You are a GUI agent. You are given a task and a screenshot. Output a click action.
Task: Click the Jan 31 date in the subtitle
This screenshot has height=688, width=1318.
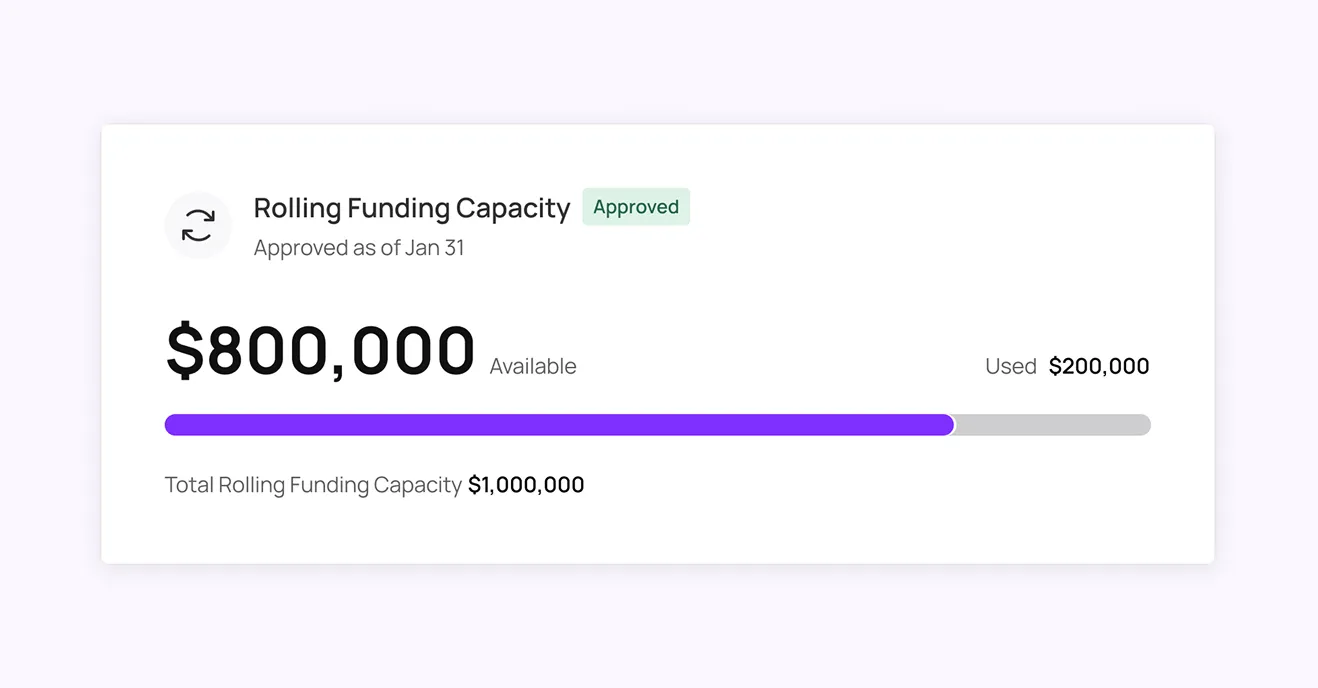pyautogui.click(x=435, y=248)
